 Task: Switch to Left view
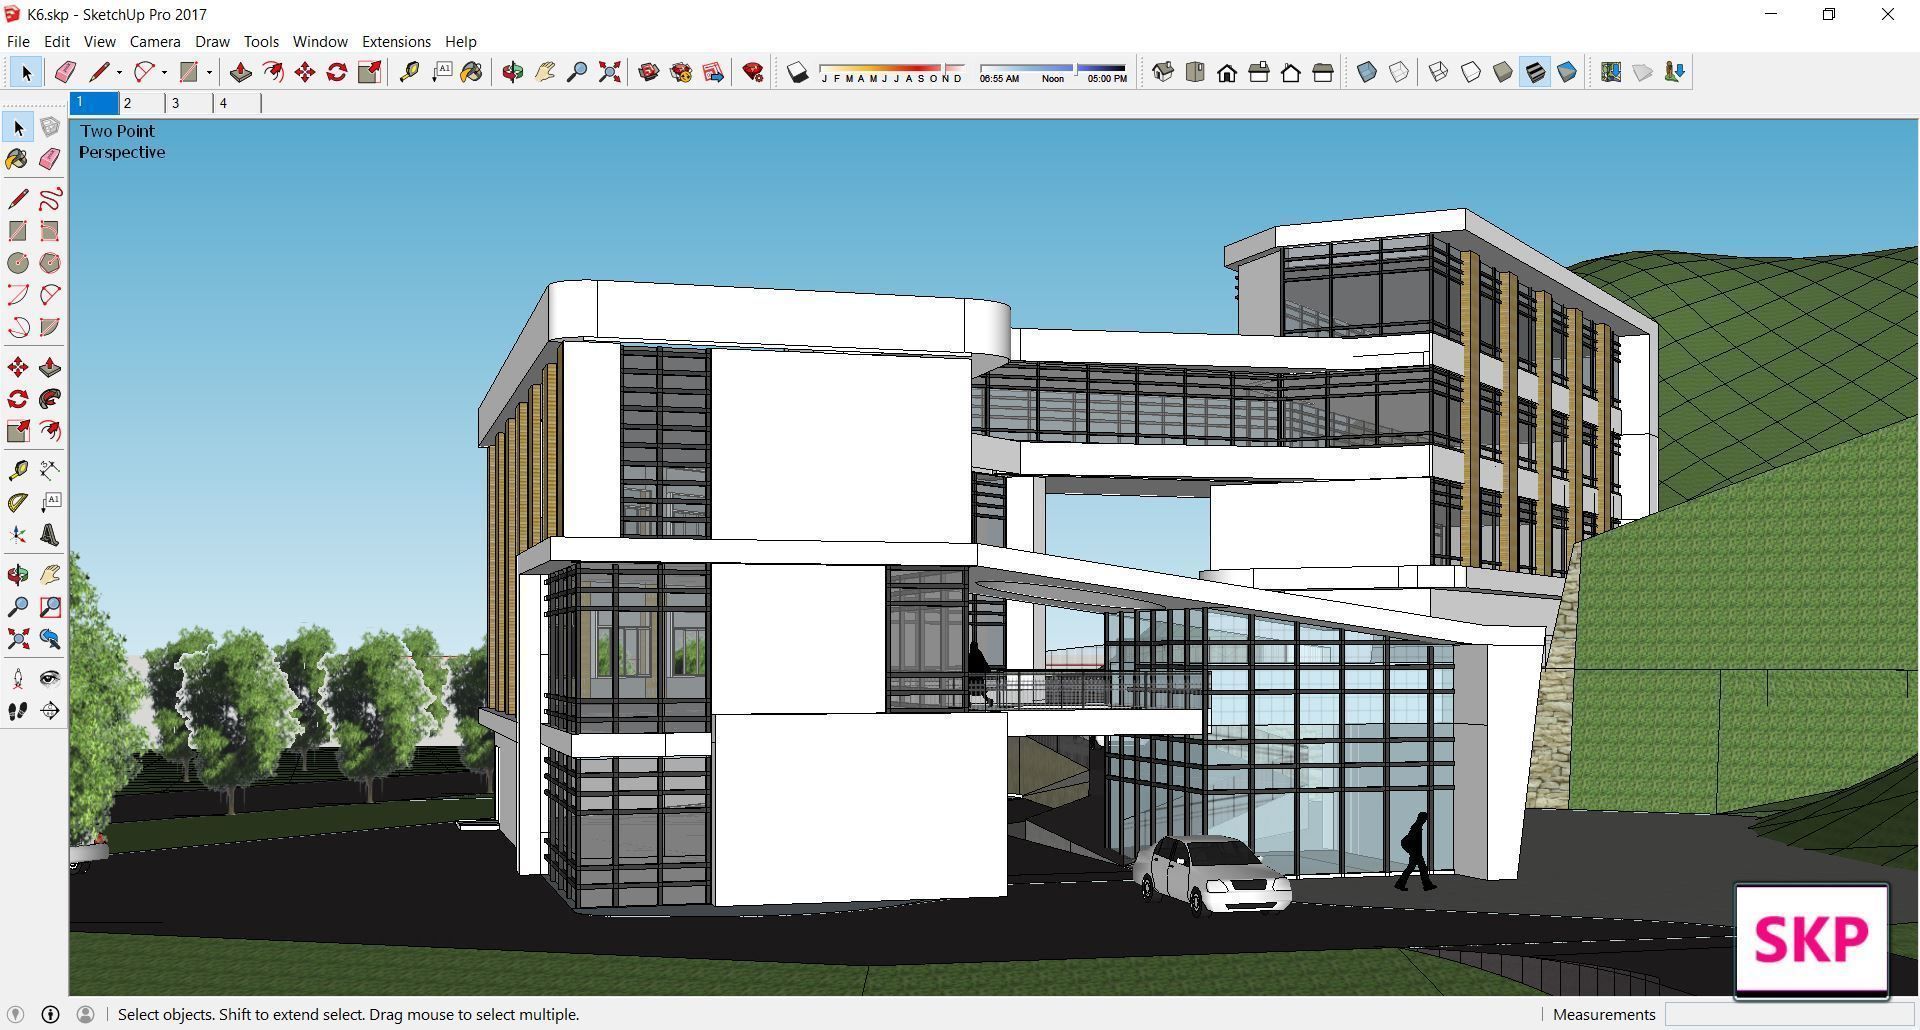(x=1323, y=72)
